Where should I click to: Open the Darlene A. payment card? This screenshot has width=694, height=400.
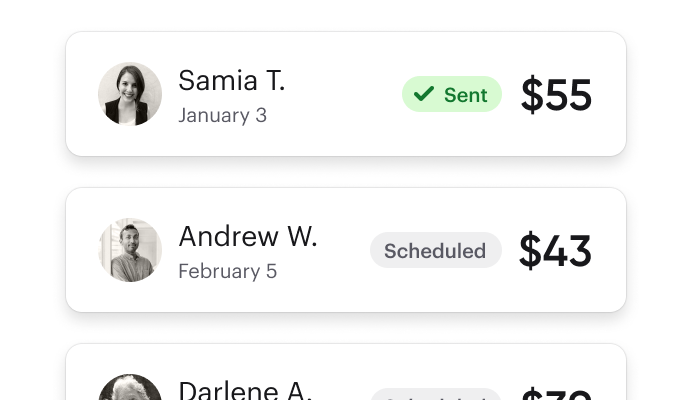tap(346, 372)
